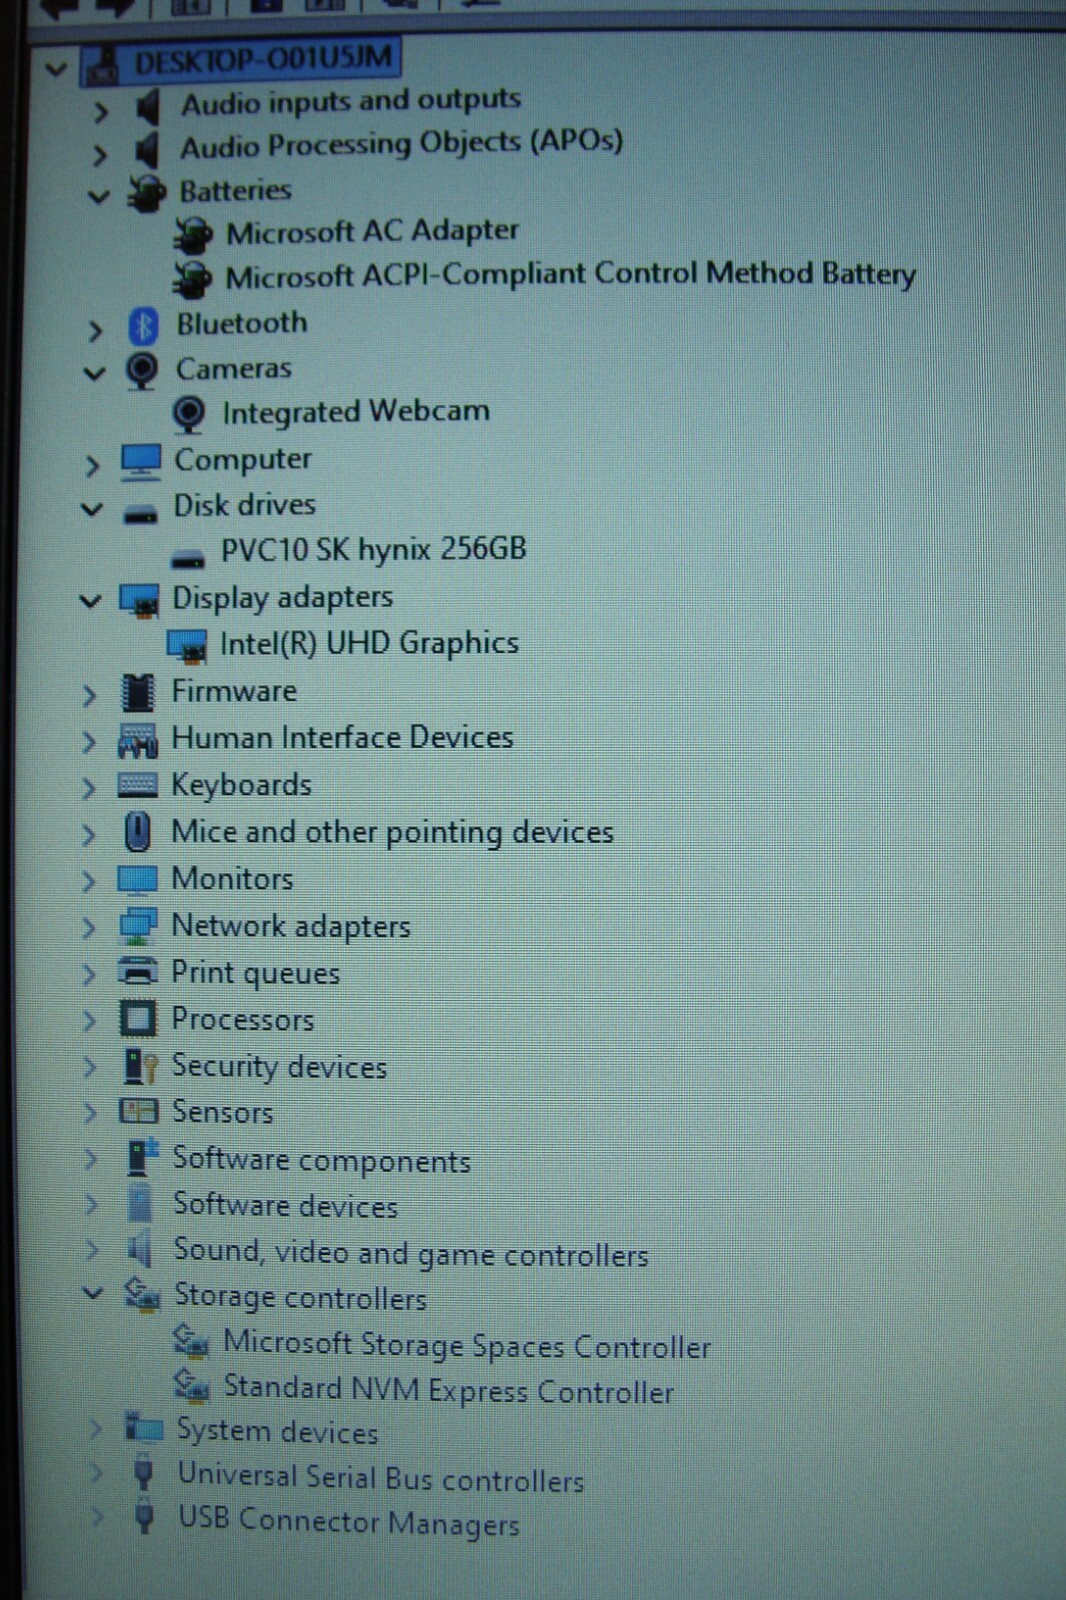Select PVC10 SK hynix 256GB drive
1066x1600 pixels.
click(x=373, y=549)
